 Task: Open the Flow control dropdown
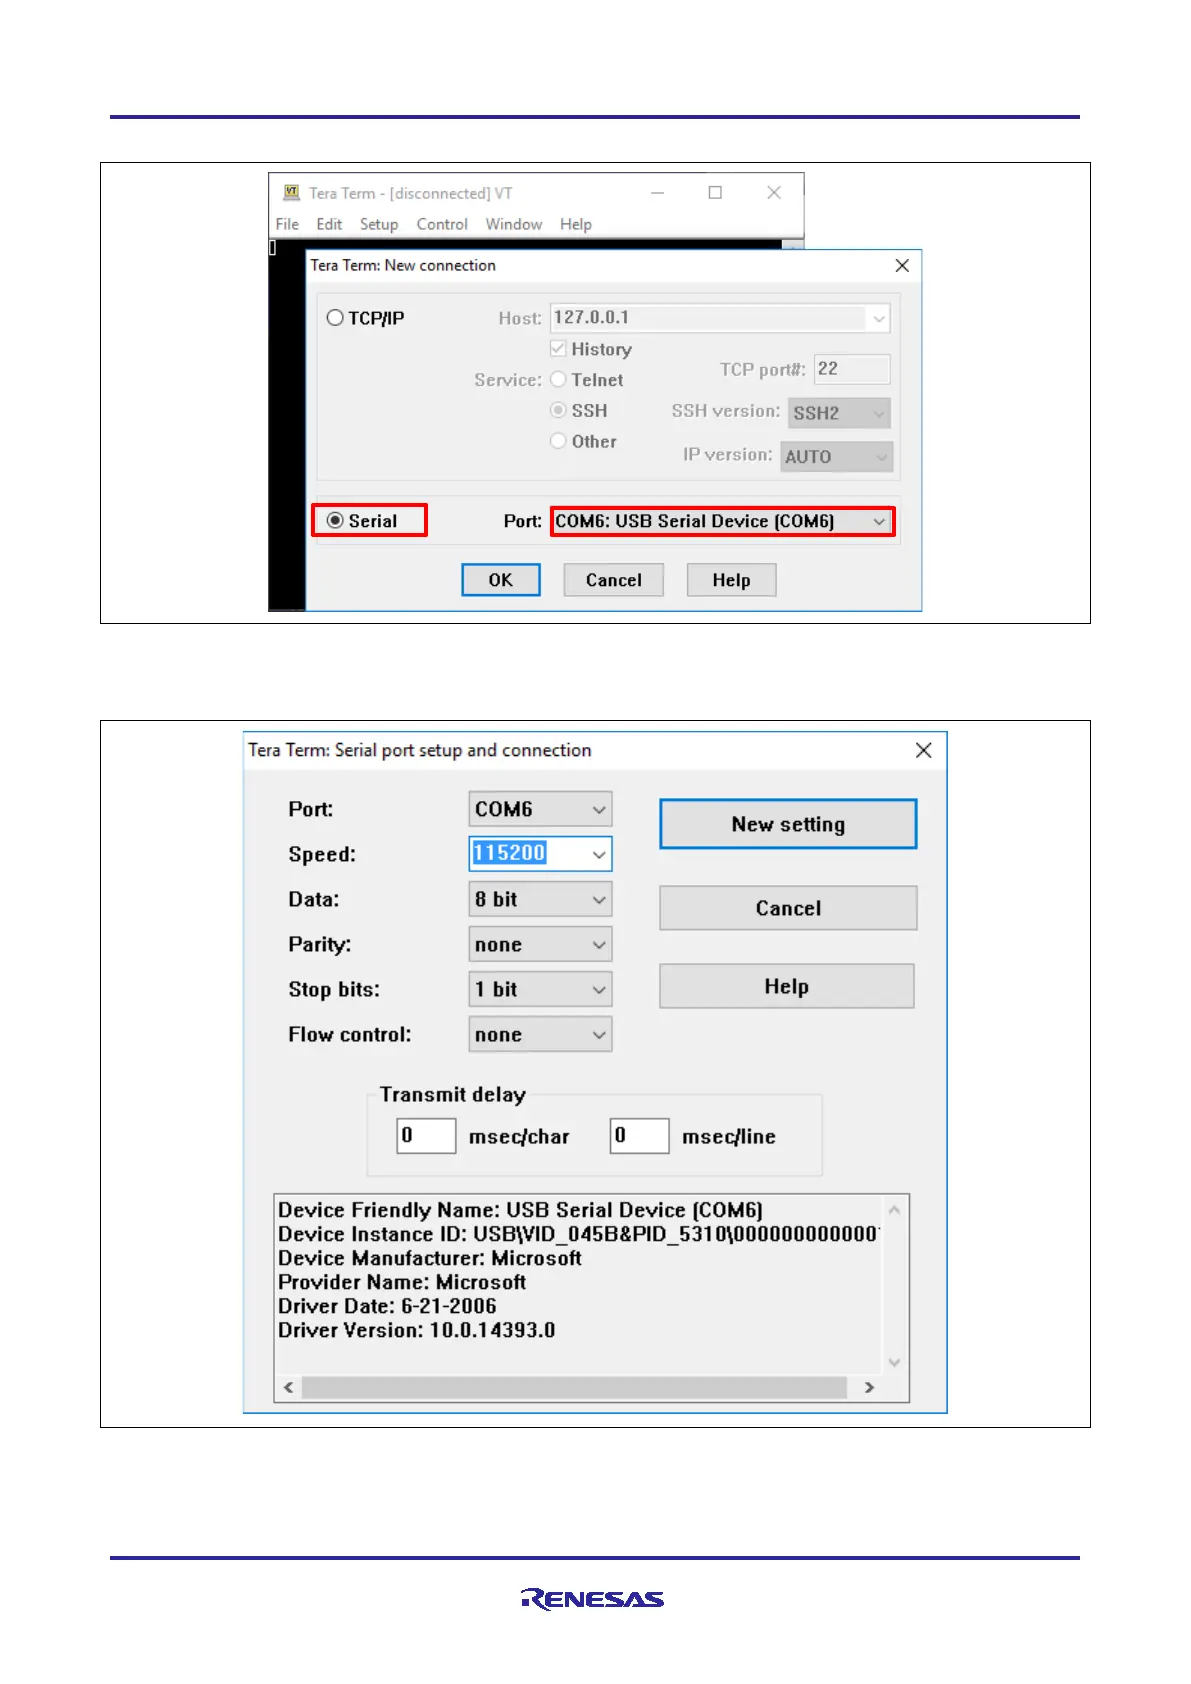pyautogui.click(x=540, y=1034)
